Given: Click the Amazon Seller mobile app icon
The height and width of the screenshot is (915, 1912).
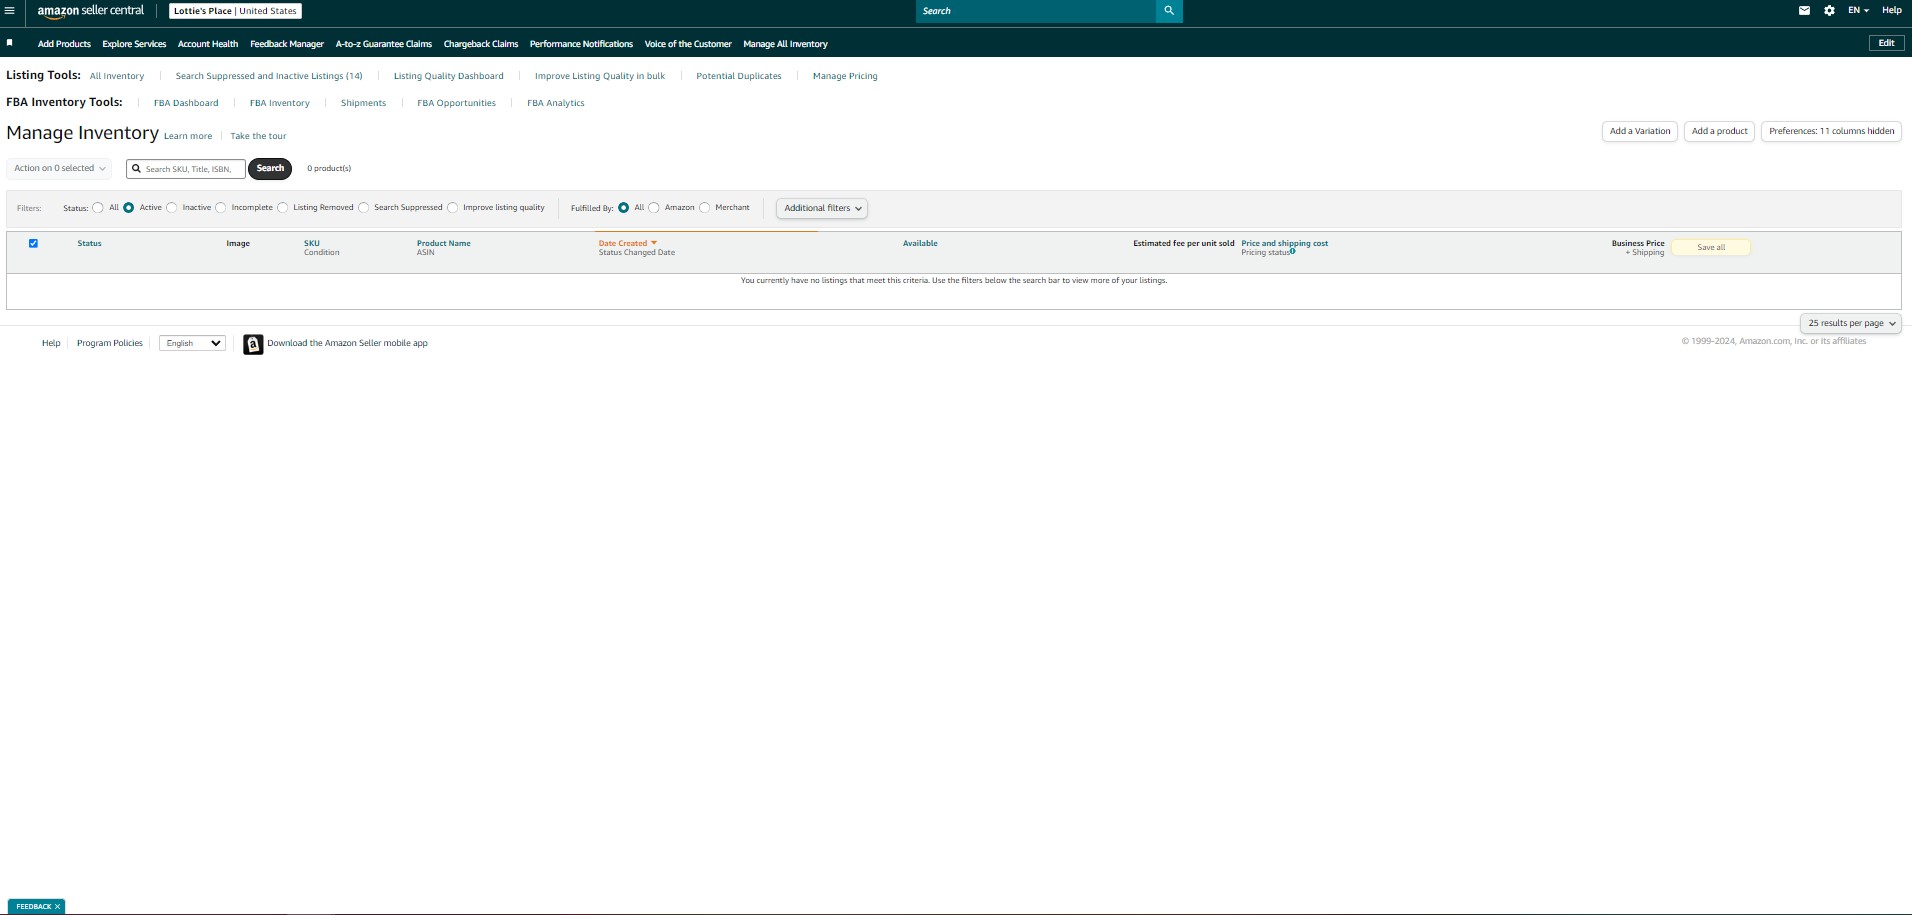Looking at the screenshot, I should pyautogui.click(x=253, y=344).
